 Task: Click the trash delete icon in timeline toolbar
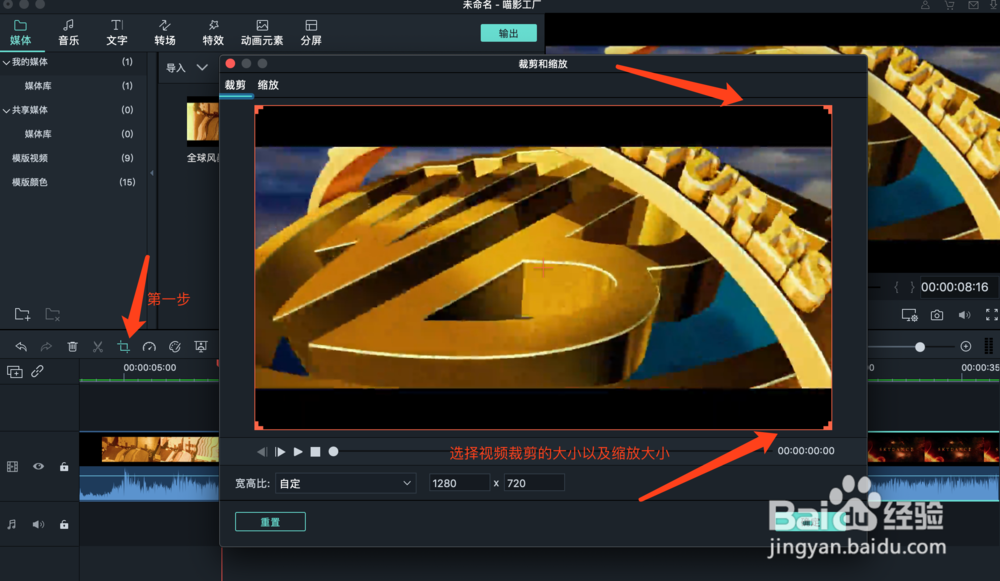tap(72, 346)
